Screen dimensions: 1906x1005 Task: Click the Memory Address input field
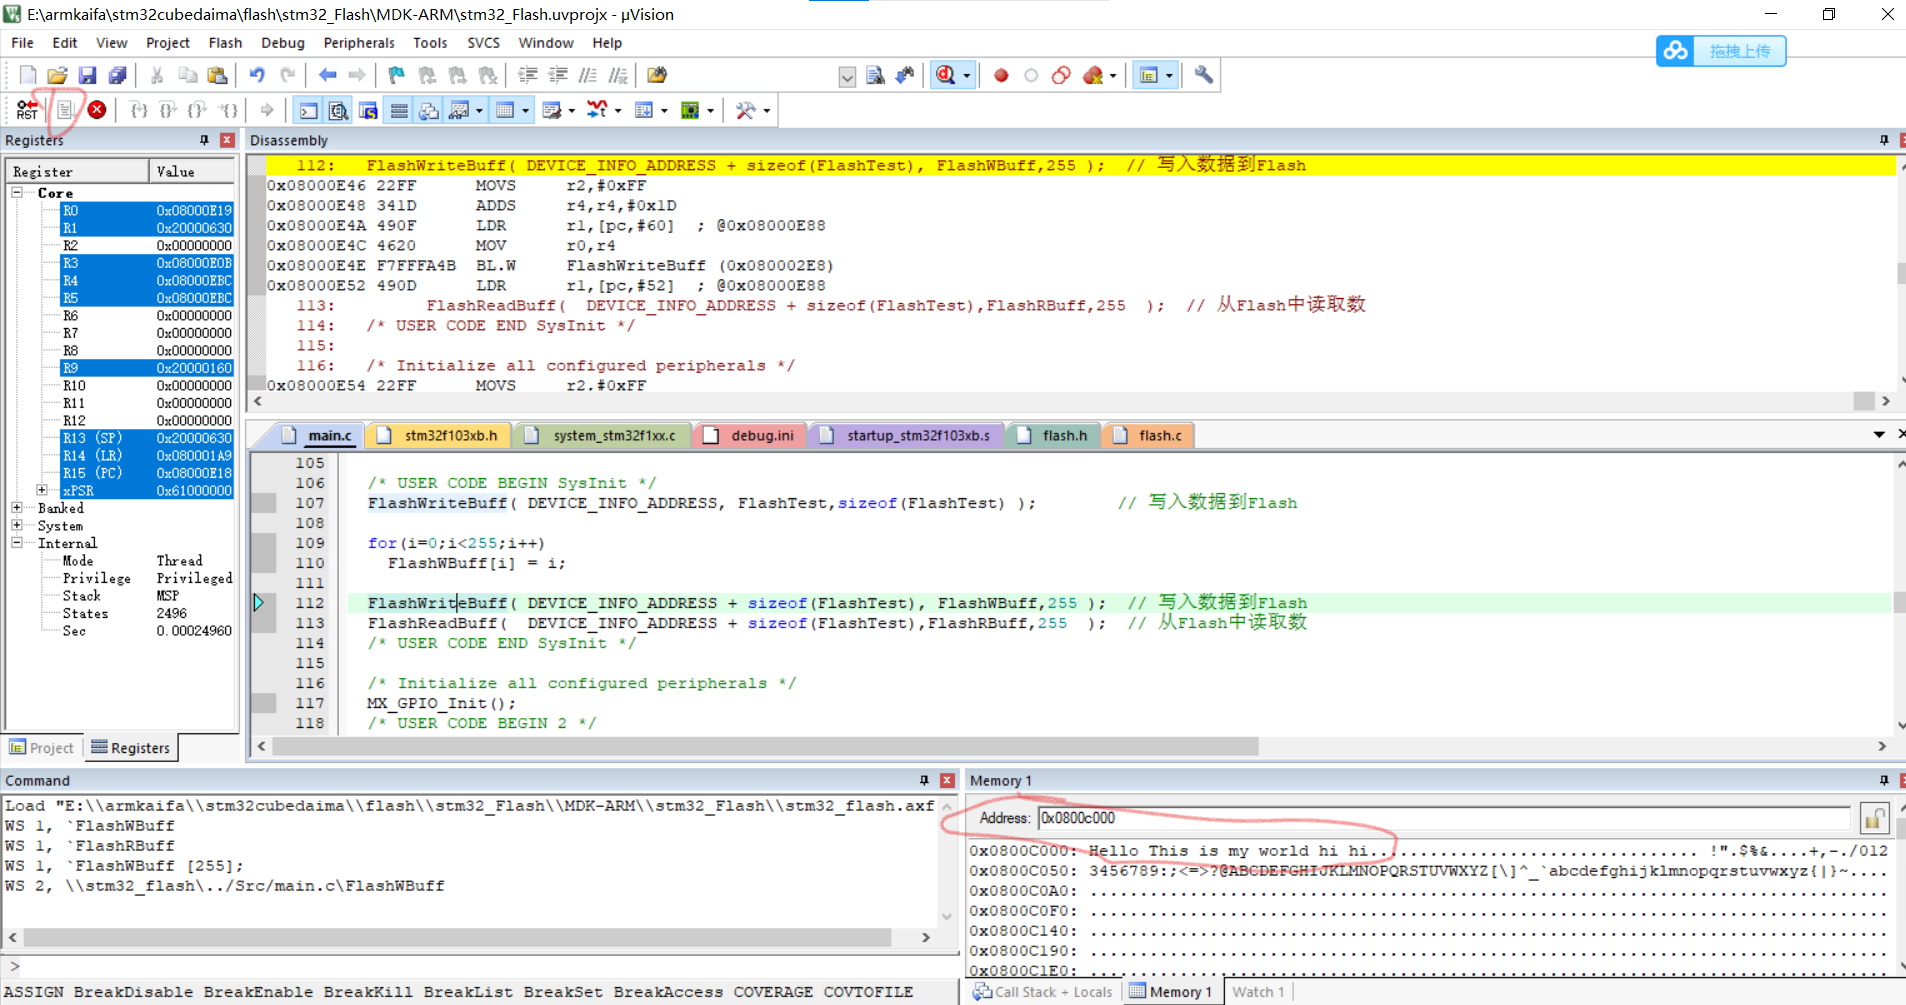[x=1444, y=818]
